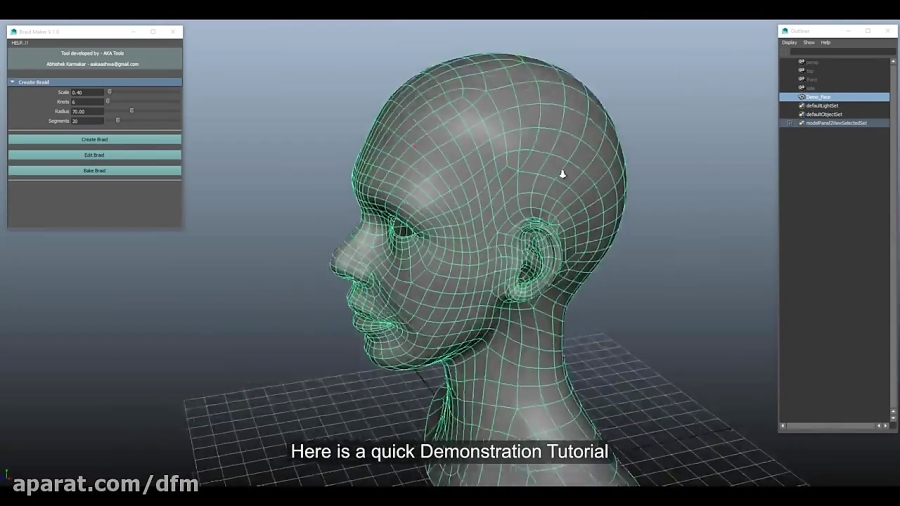The width and height of the screenshot is (900, 506).
Task: Click Outliner horizontal scrollbar right arrow
Action: (886, 426)
